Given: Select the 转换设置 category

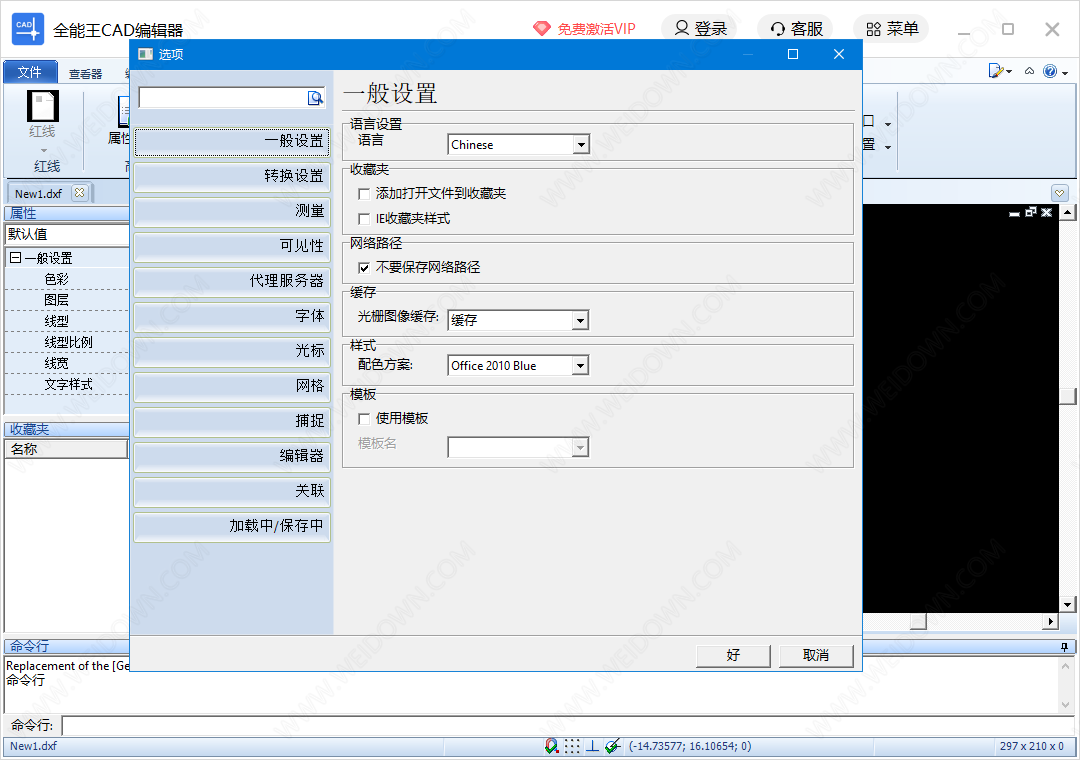Looking at the screenshot, I should [232, 176].
